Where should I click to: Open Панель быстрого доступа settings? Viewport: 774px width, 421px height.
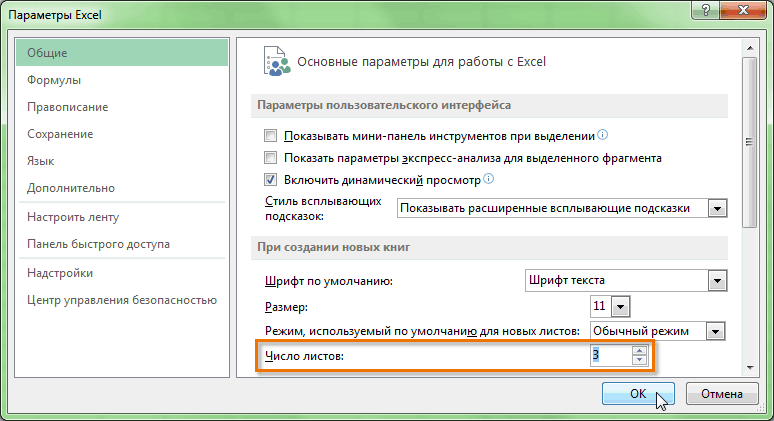(x=122, y=244)
